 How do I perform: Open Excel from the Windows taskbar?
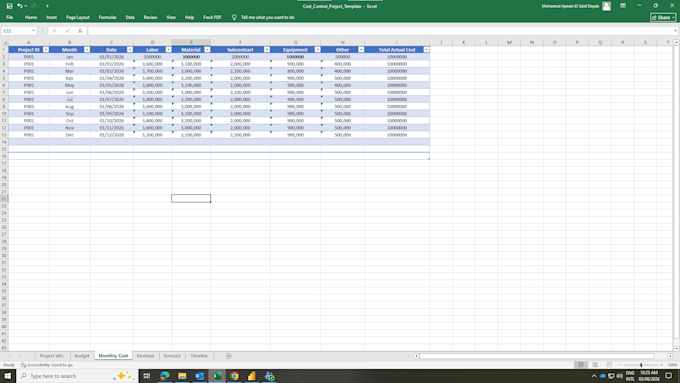click(217, 376)
